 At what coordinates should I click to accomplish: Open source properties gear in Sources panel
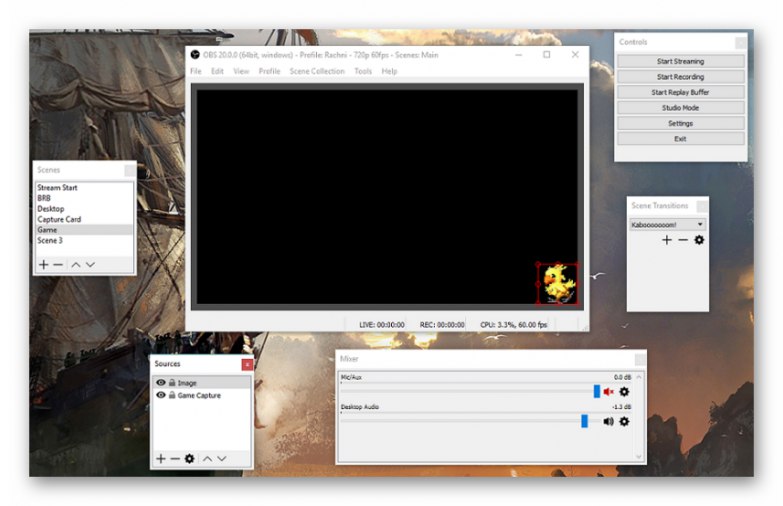point(189,459)
